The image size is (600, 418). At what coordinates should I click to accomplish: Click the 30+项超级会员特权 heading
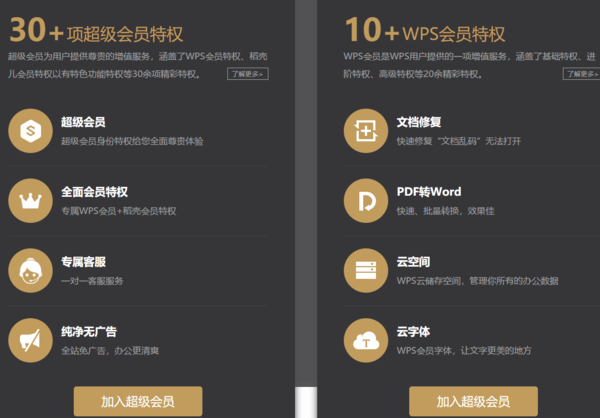click(110, 28)
